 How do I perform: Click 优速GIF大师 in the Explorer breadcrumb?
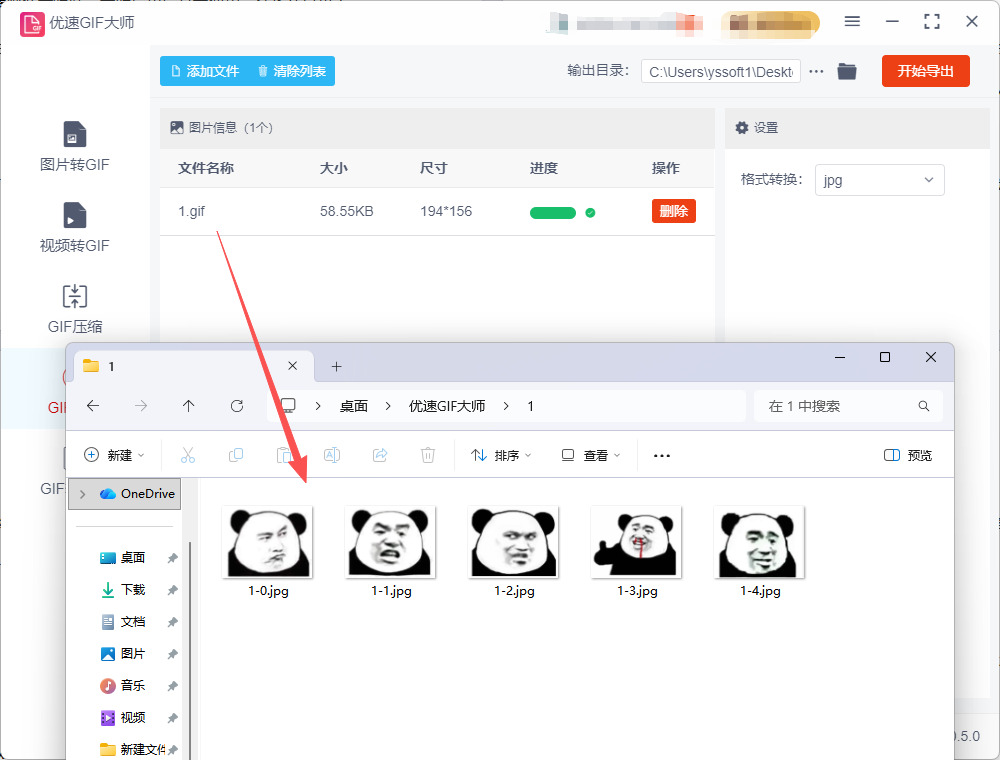coord(446,406)
